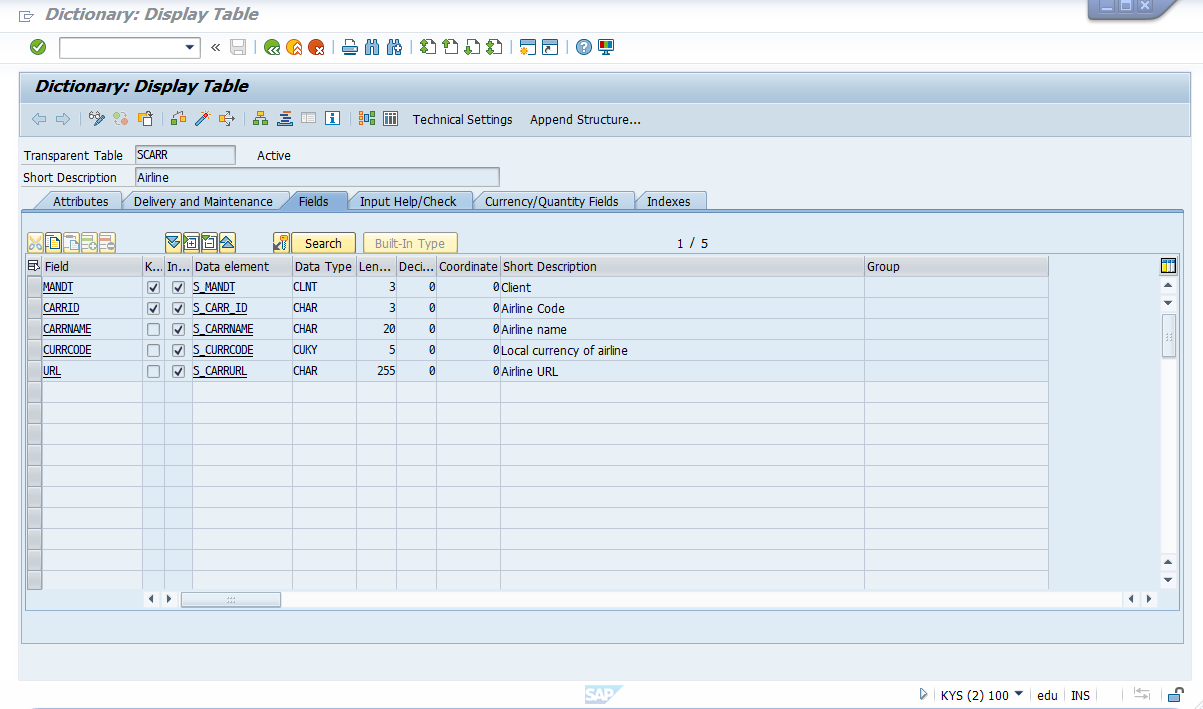
Task: Click the horizontal scrollbar thumb
Action: pyautogui.click(x=231, y=599)
